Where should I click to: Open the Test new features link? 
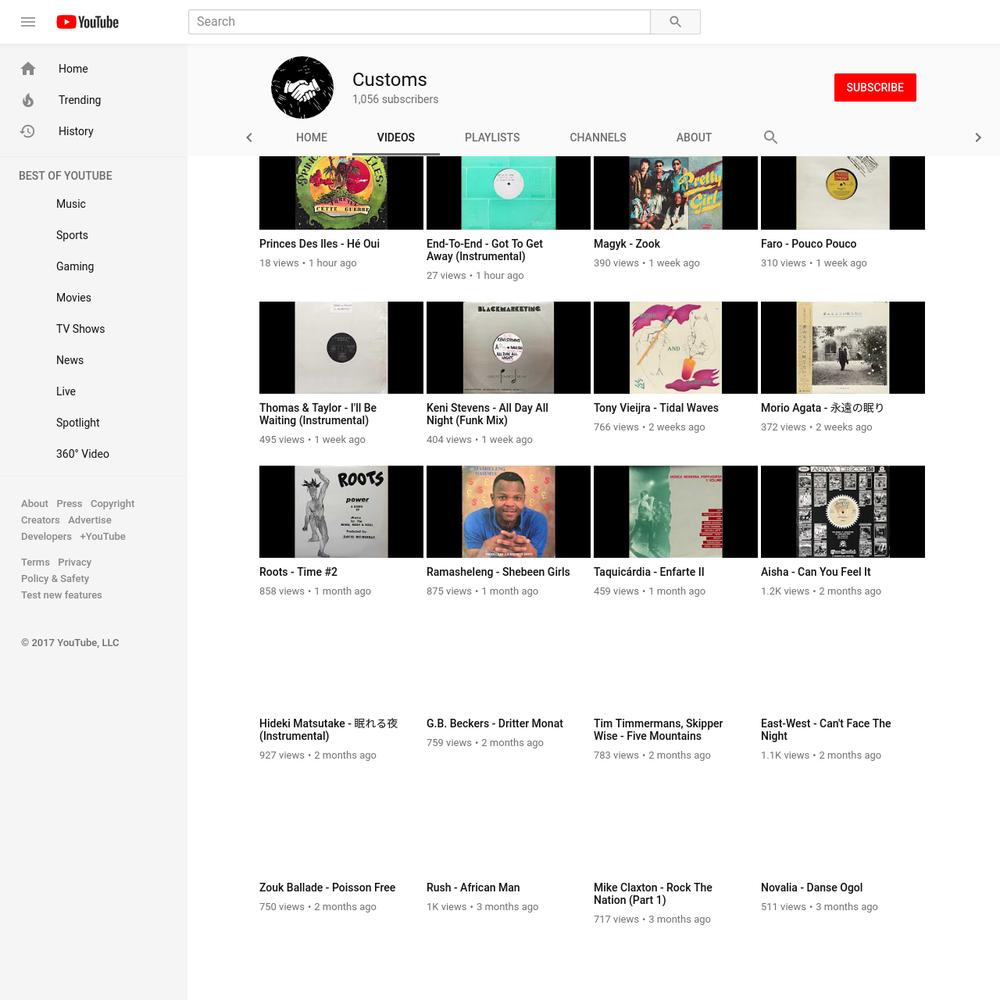61,596
